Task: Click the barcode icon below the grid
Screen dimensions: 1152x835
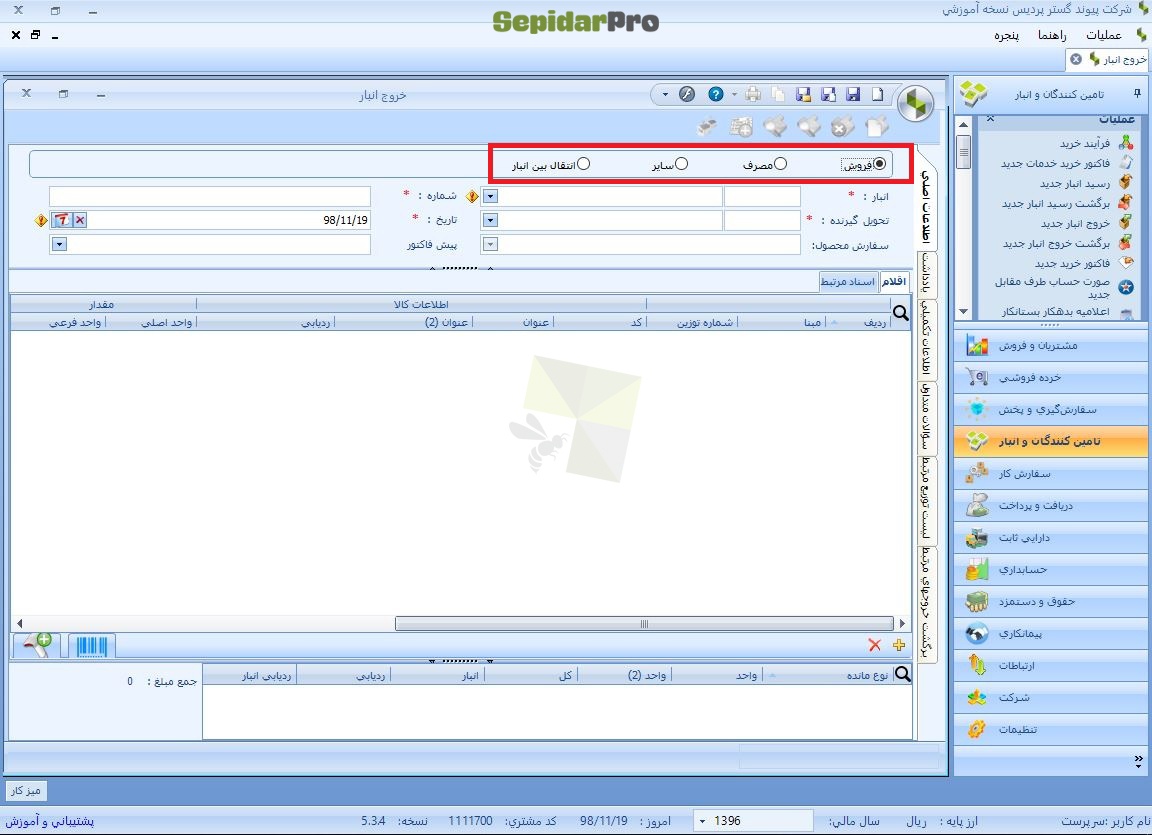Action: [92, 646]
